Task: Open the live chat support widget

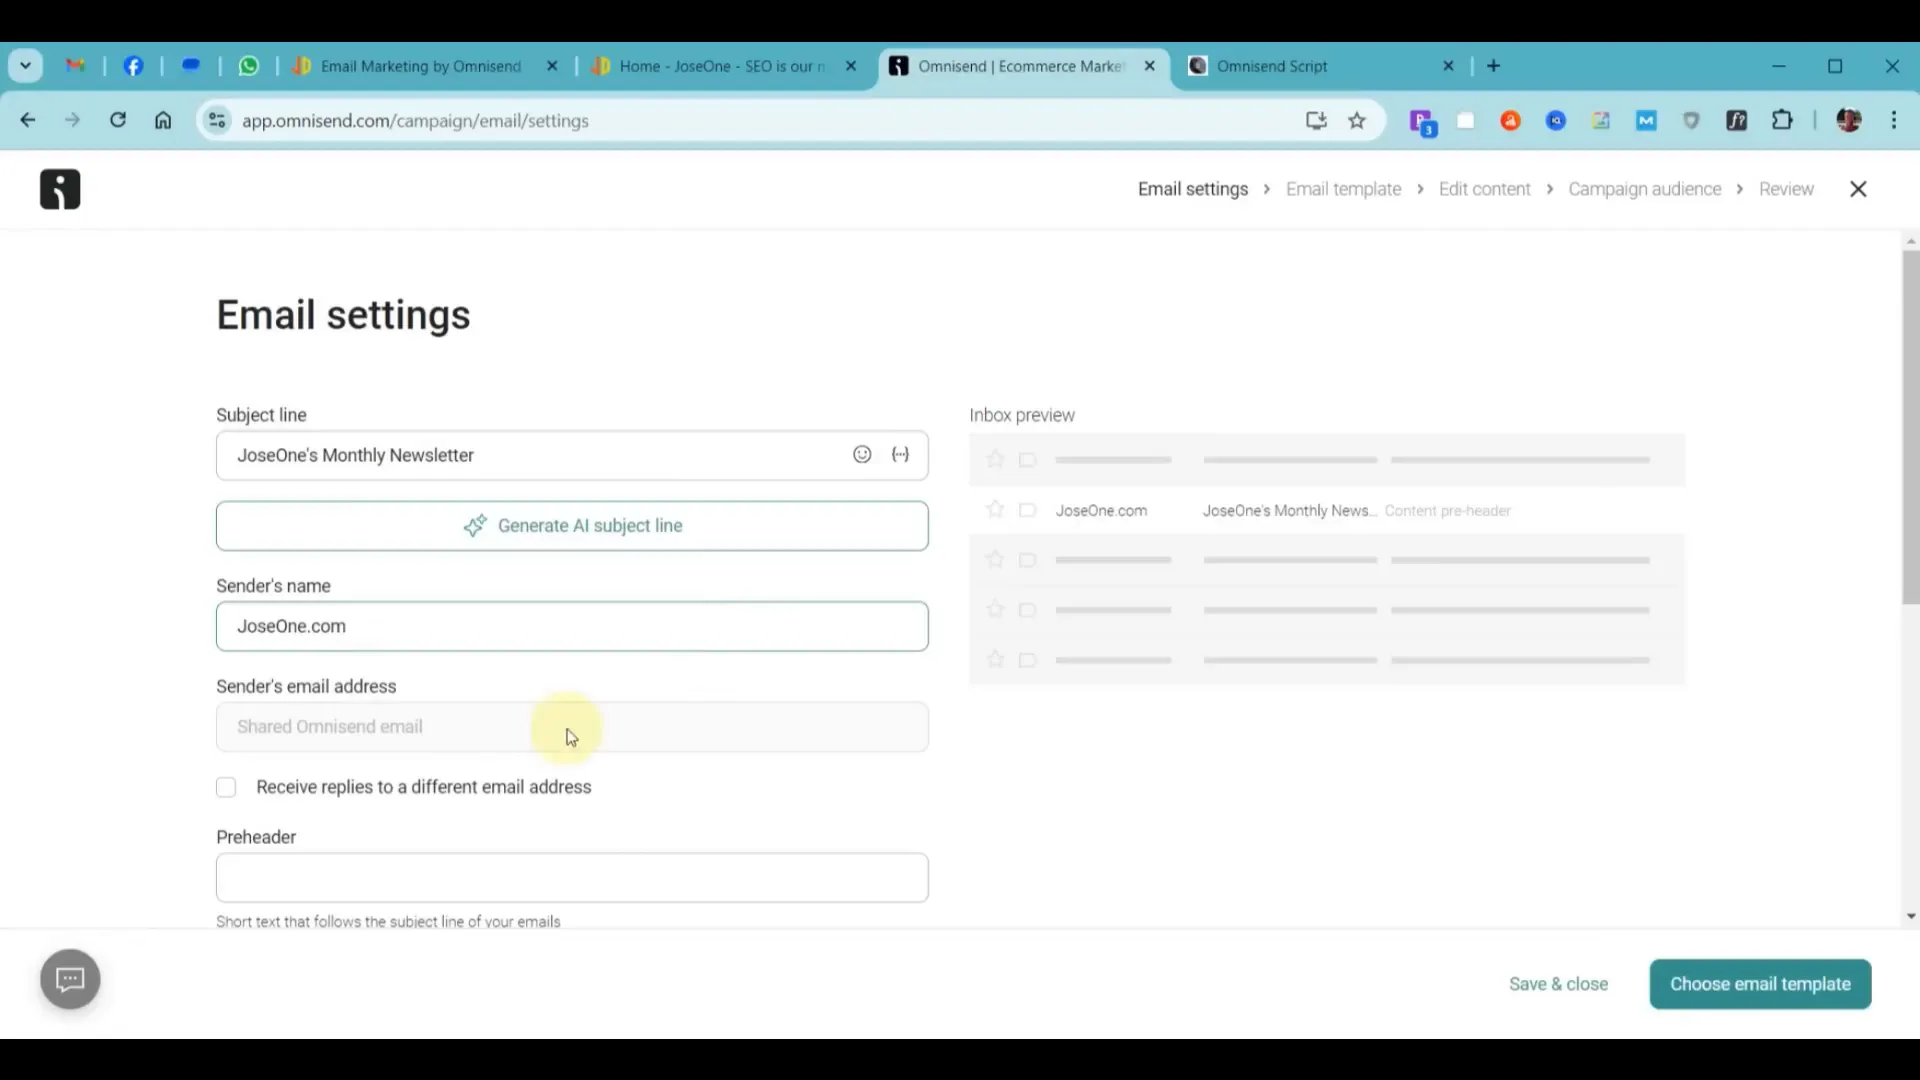Action: coord(70,979)
